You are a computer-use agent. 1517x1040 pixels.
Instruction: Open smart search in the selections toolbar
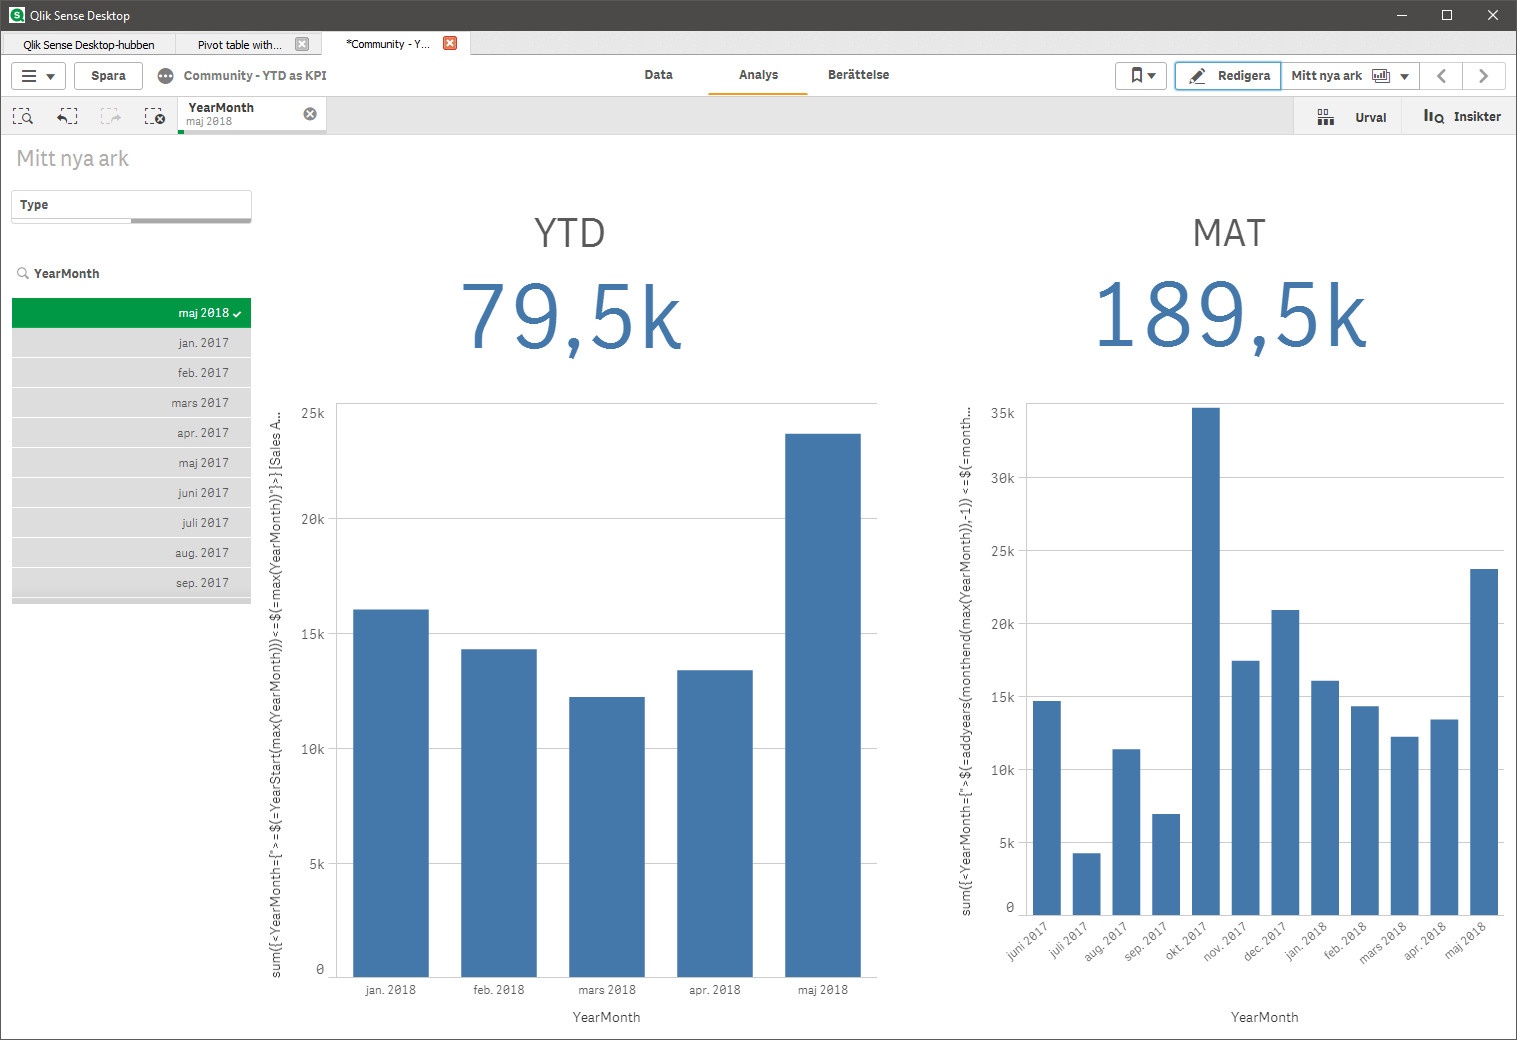(22, 115)
